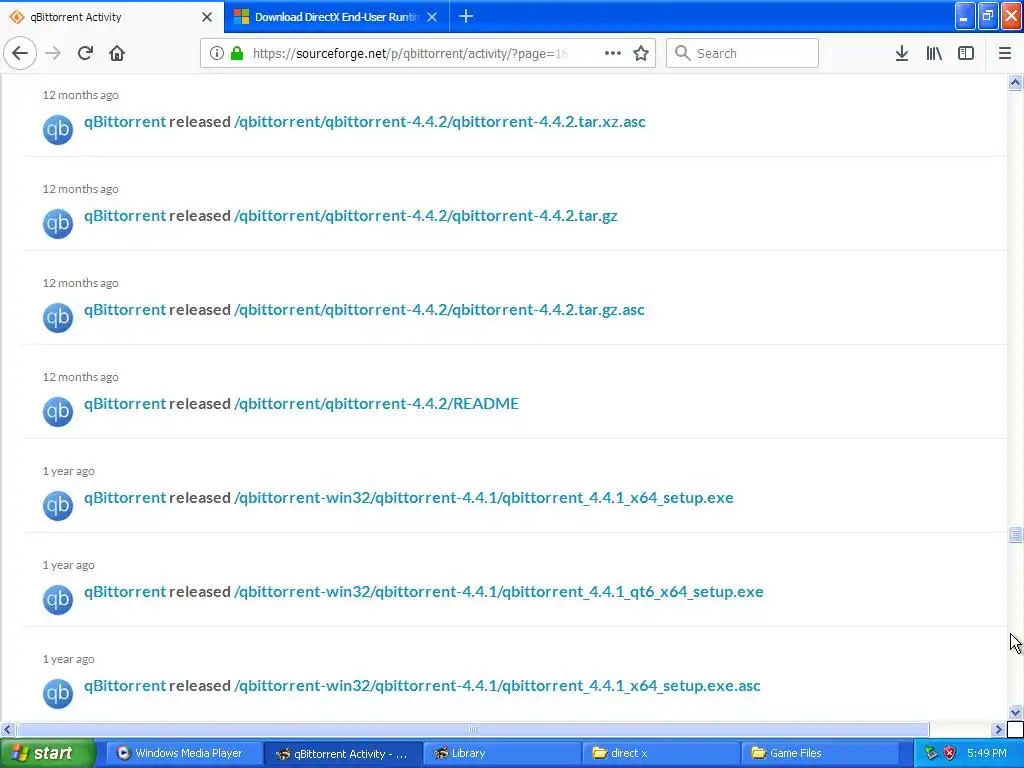Click the 5:49 PM clock in the tray
This screenshot has height=768, width=1024.
click(x=986, y=753)
